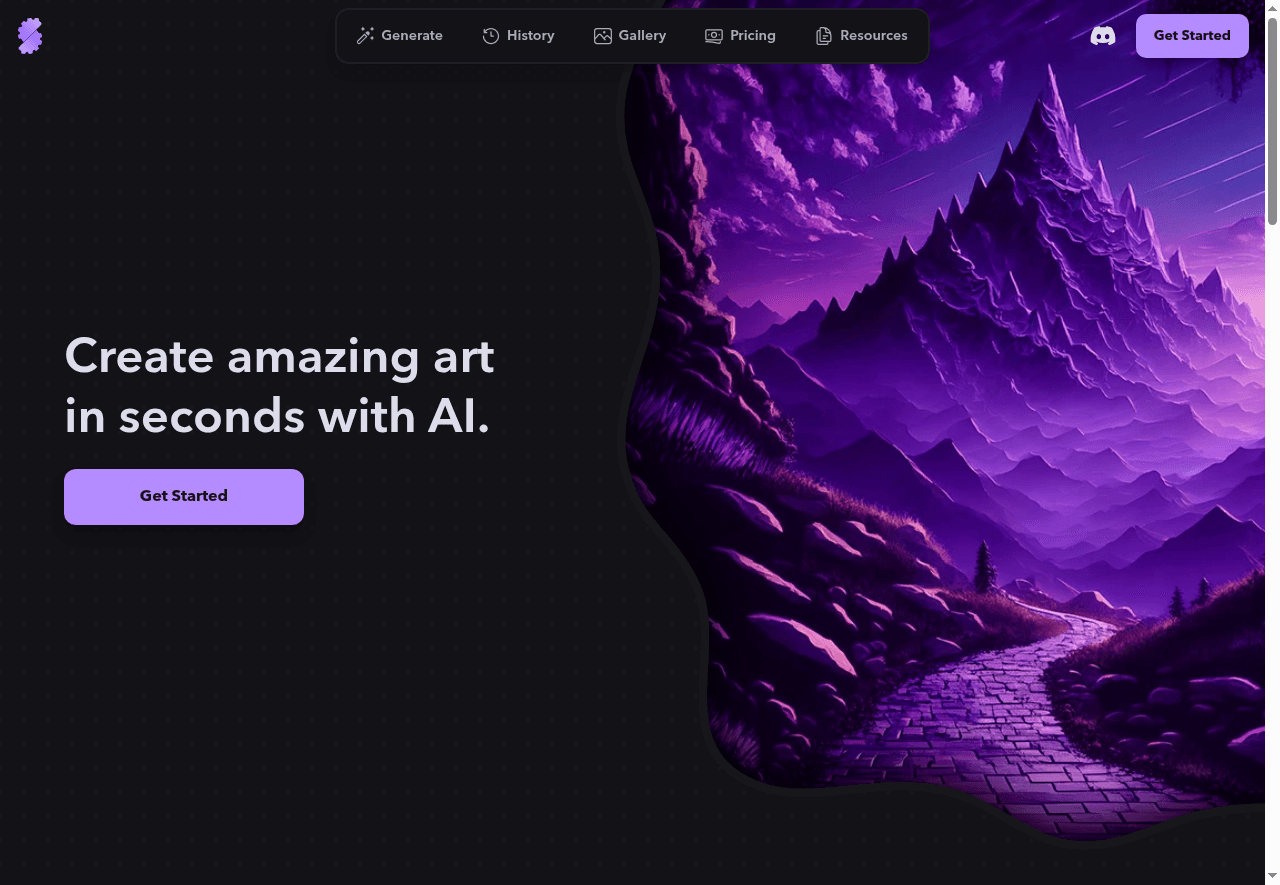Click the magic wand Generate icon
The height and width of the screenshot is (885, 1280).
coord(365,36)
